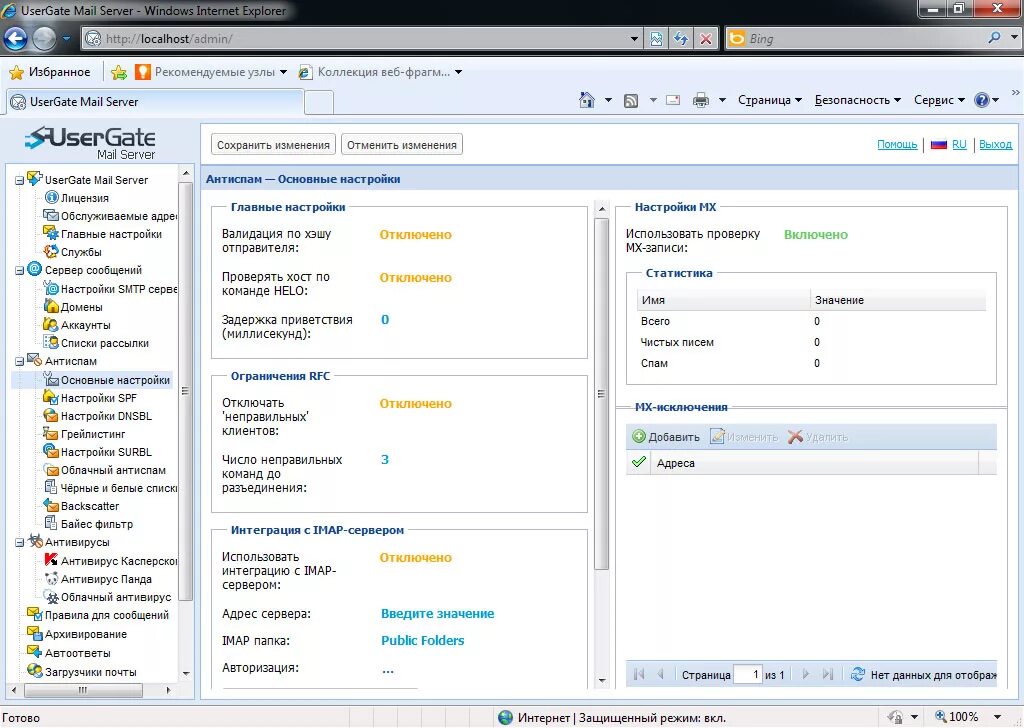This screenshot has height=728, width=1024.
Task: Click the Облачный антиспам icon
Action: (51, 469)
